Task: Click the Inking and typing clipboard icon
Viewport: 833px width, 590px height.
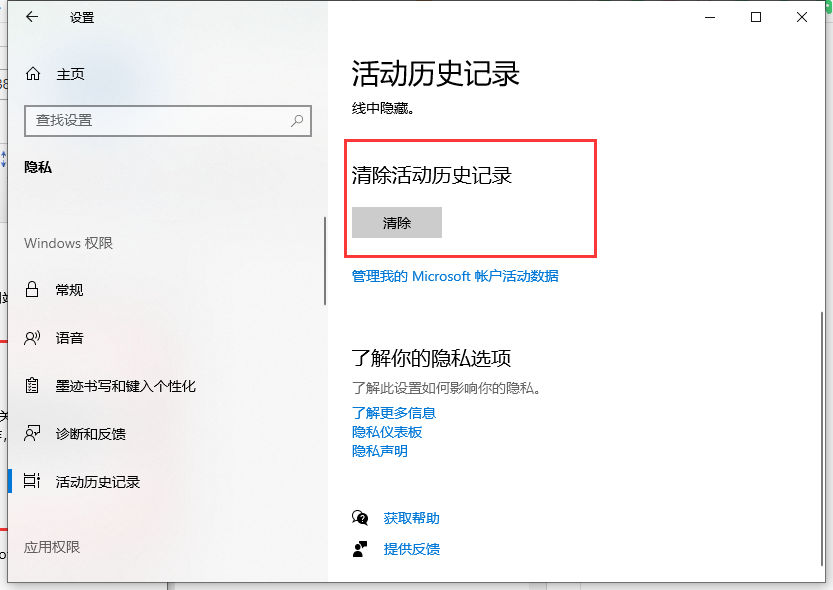Action: tap(33, 386)
